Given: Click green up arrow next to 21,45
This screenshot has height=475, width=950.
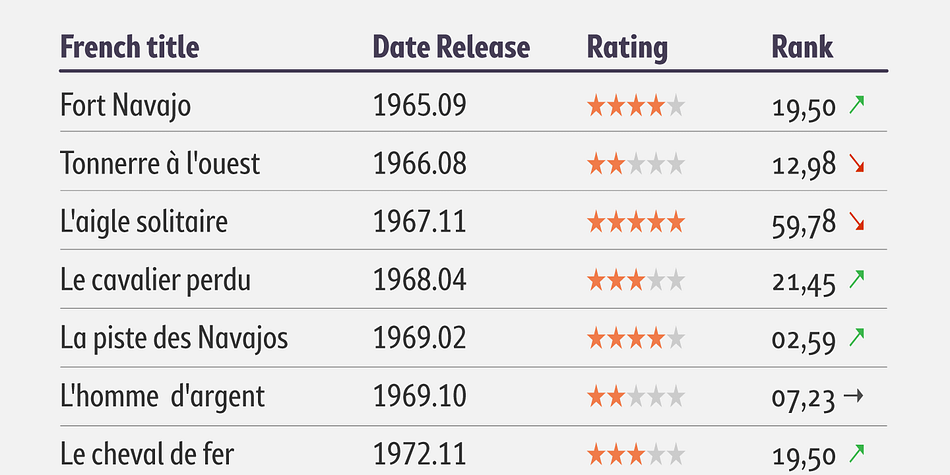Looking at the screenshot, I should pos(856,279).
